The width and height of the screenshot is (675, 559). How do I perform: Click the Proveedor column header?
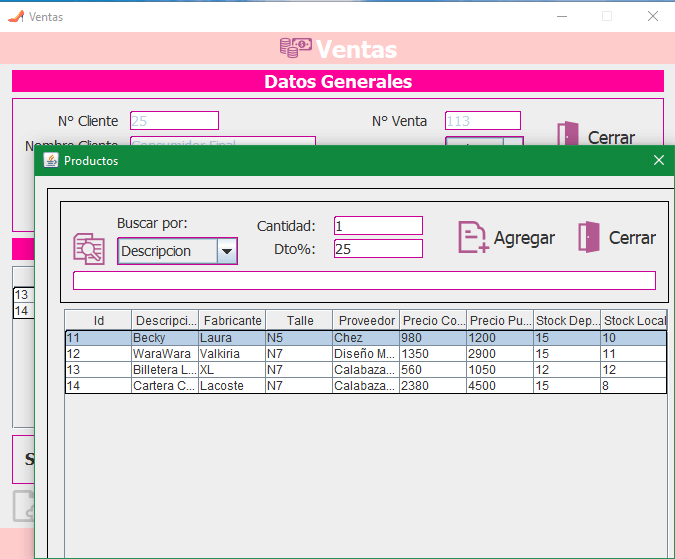[x=366, y=321]
